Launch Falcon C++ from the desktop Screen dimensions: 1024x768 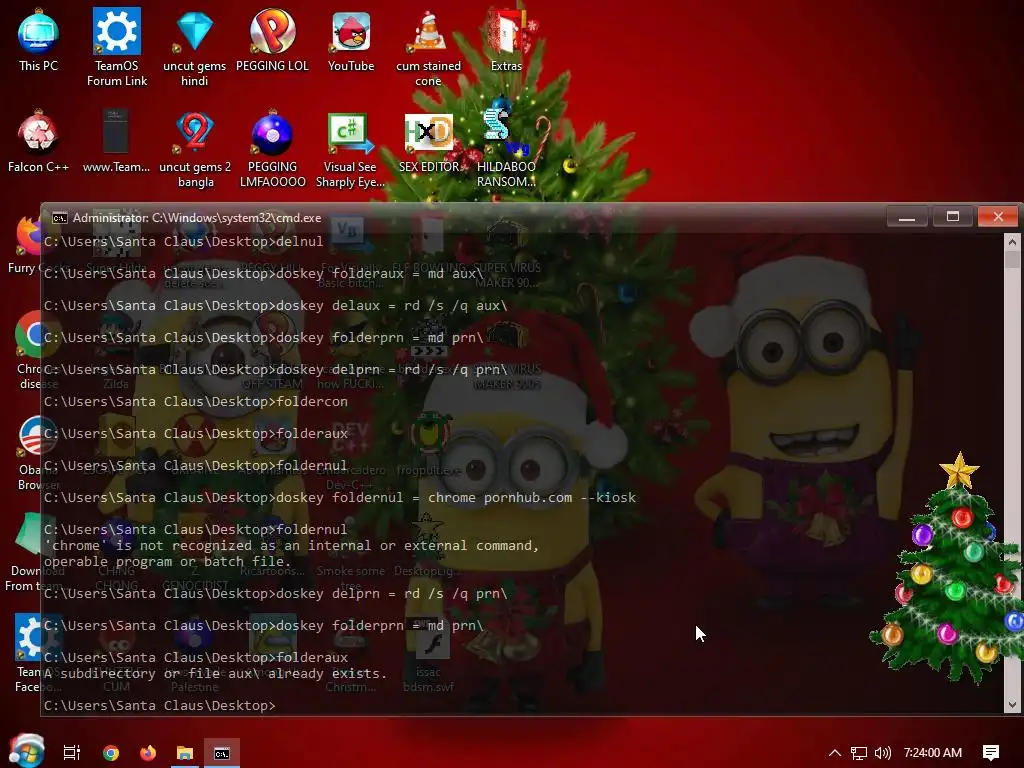pos(38,142)
